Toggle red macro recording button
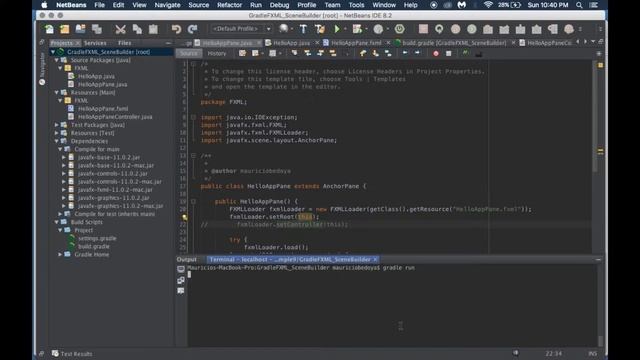Image resolution: width=640 pixels, height=360 pixels. pyautogui.click(x=436, y=53)
